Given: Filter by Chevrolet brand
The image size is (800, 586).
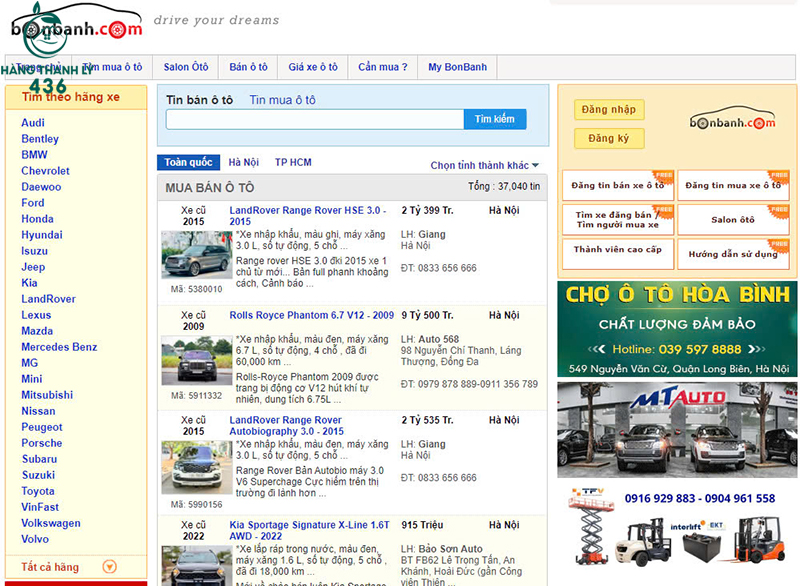Looking at the screenshot, I should [45, 171].
